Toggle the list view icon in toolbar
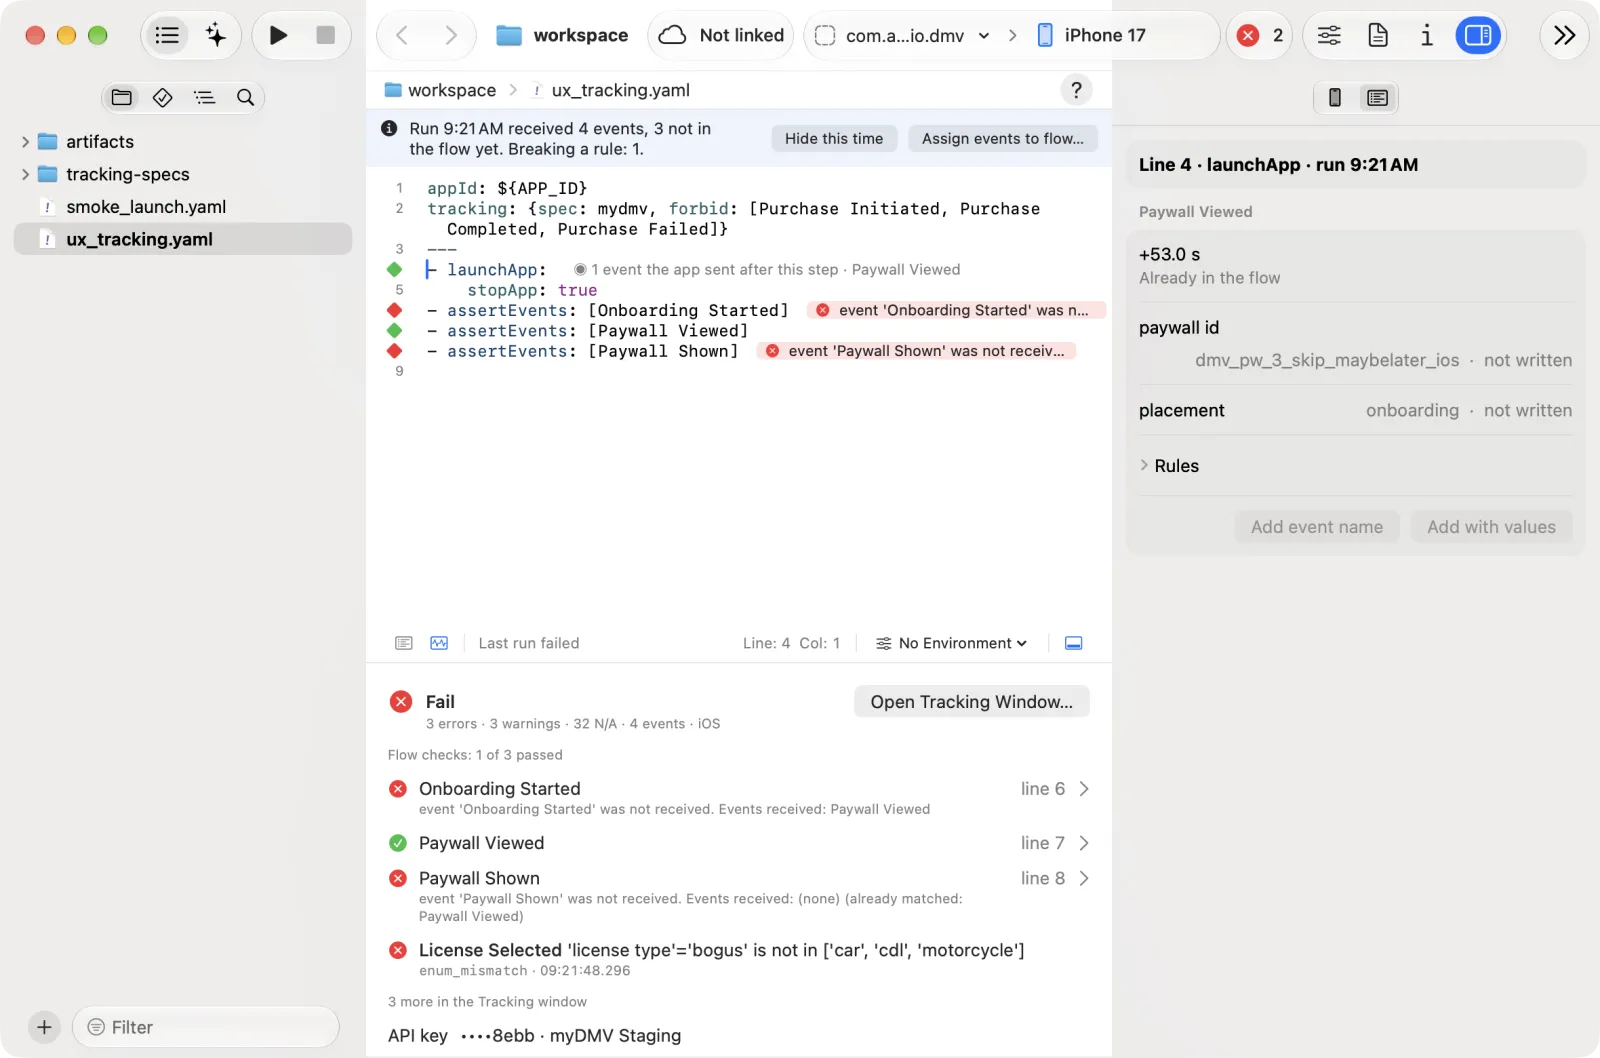The image size is (1600, 1058). click(167, 35)
